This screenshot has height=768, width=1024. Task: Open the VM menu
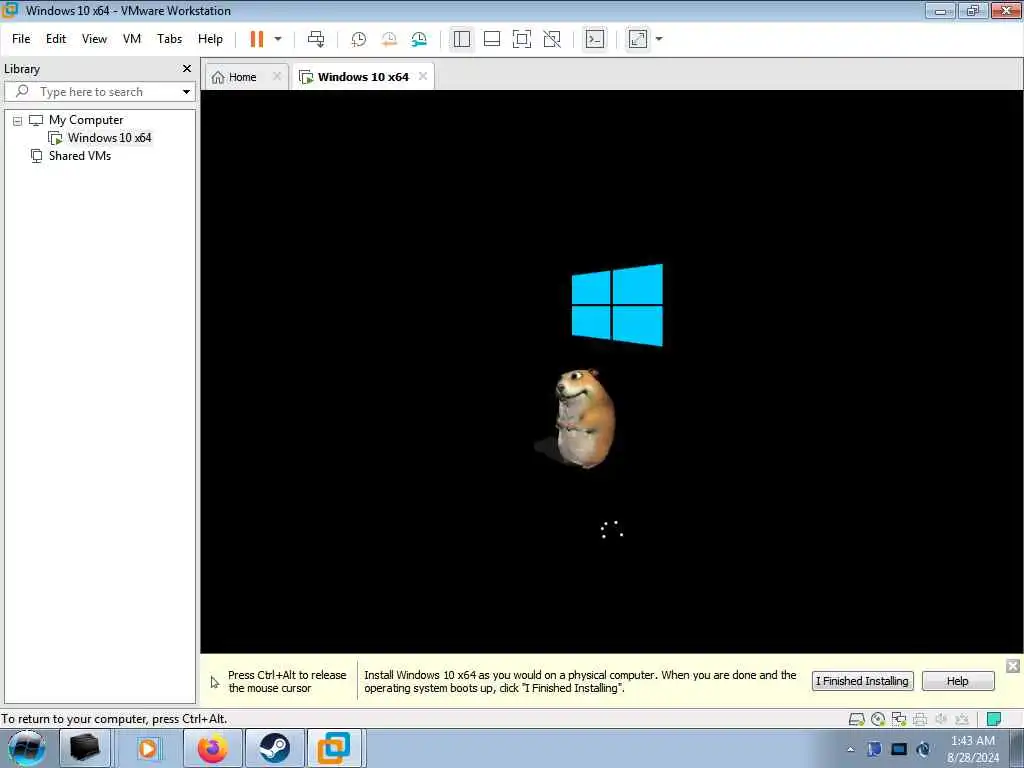tap(132, 39)
